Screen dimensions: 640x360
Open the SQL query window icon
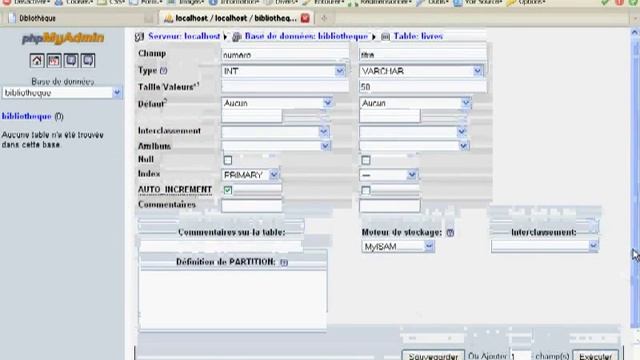tap(54, 60)
